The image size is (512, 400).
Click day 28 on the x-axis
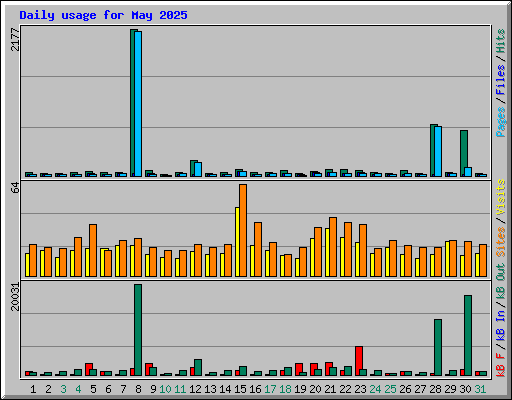click(435, 389)
